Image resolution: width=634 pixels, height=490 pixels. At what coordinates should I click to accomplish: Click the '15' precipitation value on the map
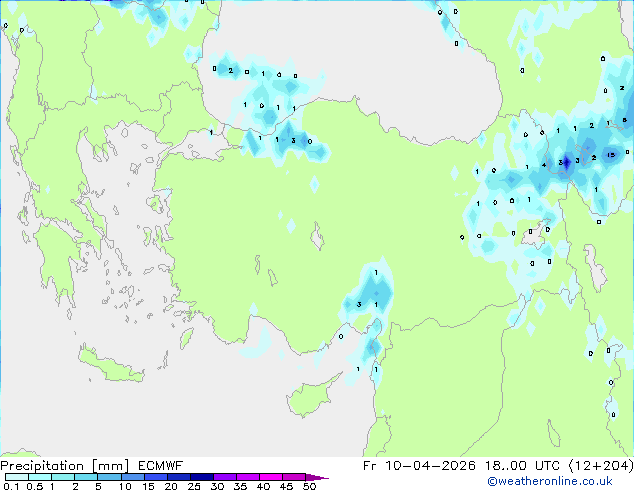click(x=611, y=154)
